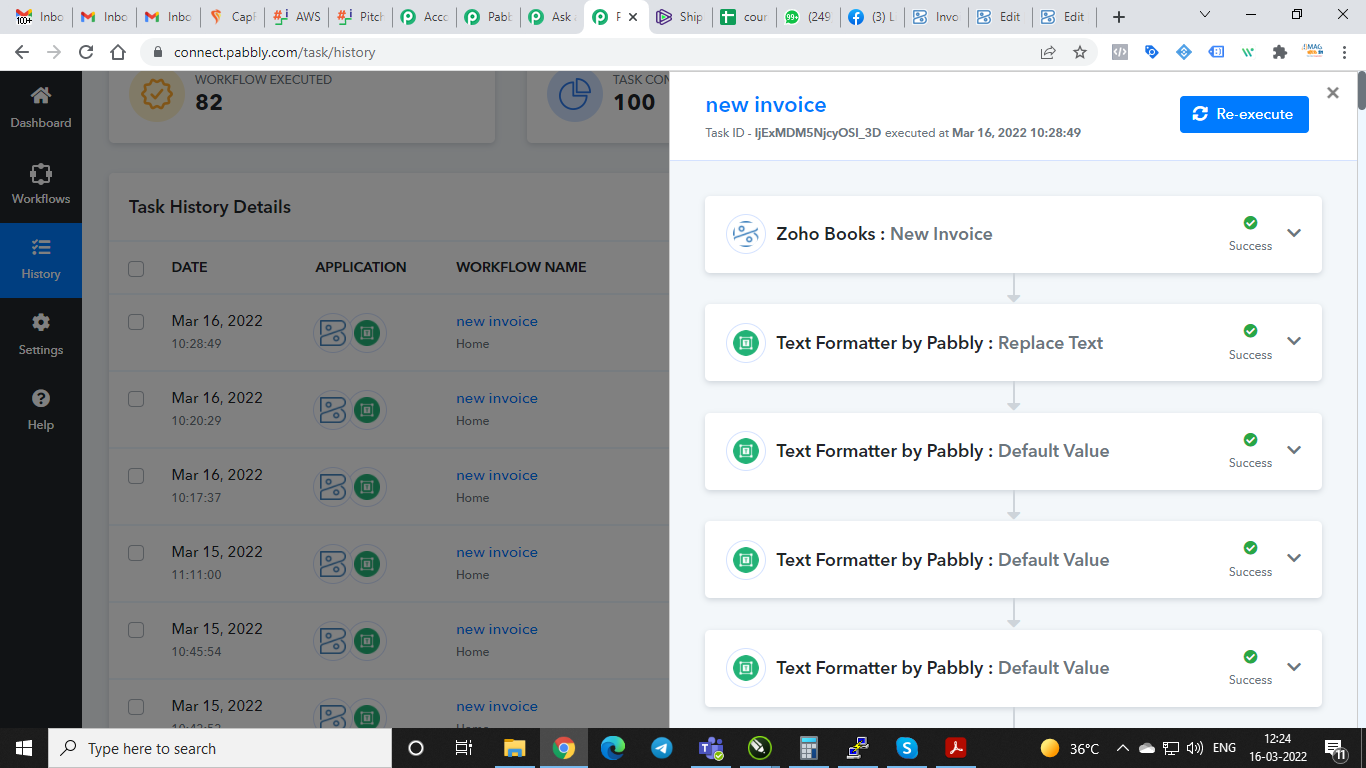Tick the select-all checkbox in the table header
The width and height of the screenshot is (1366, 768).
136,268
